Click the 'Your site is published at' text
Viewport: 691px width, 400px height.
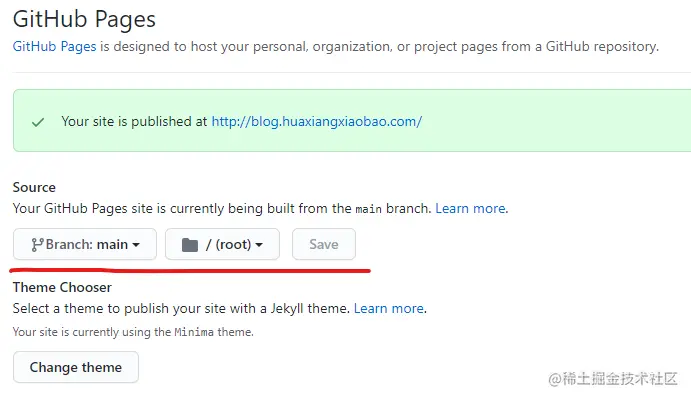(x=134, y=122)
